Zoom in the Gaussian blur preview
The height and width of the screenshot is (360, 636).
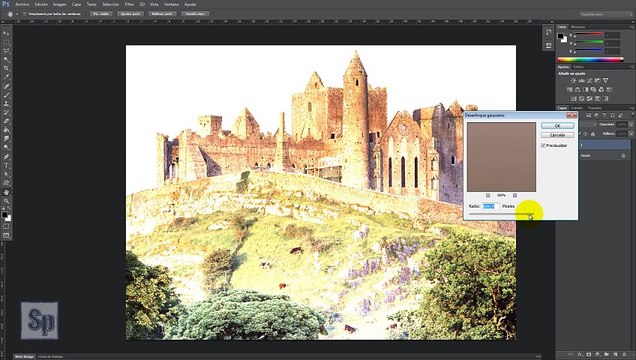[x=515, y=195]
